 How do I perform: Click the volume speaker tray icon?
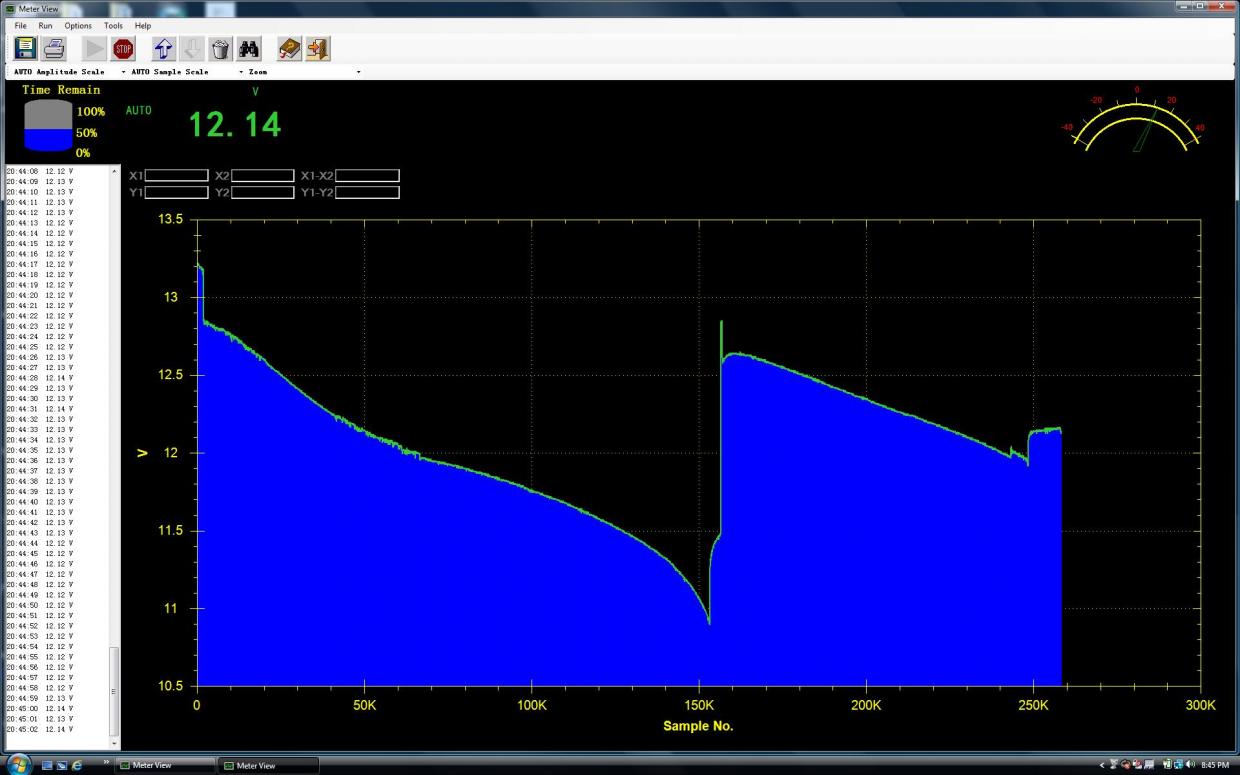point(1190,765)
